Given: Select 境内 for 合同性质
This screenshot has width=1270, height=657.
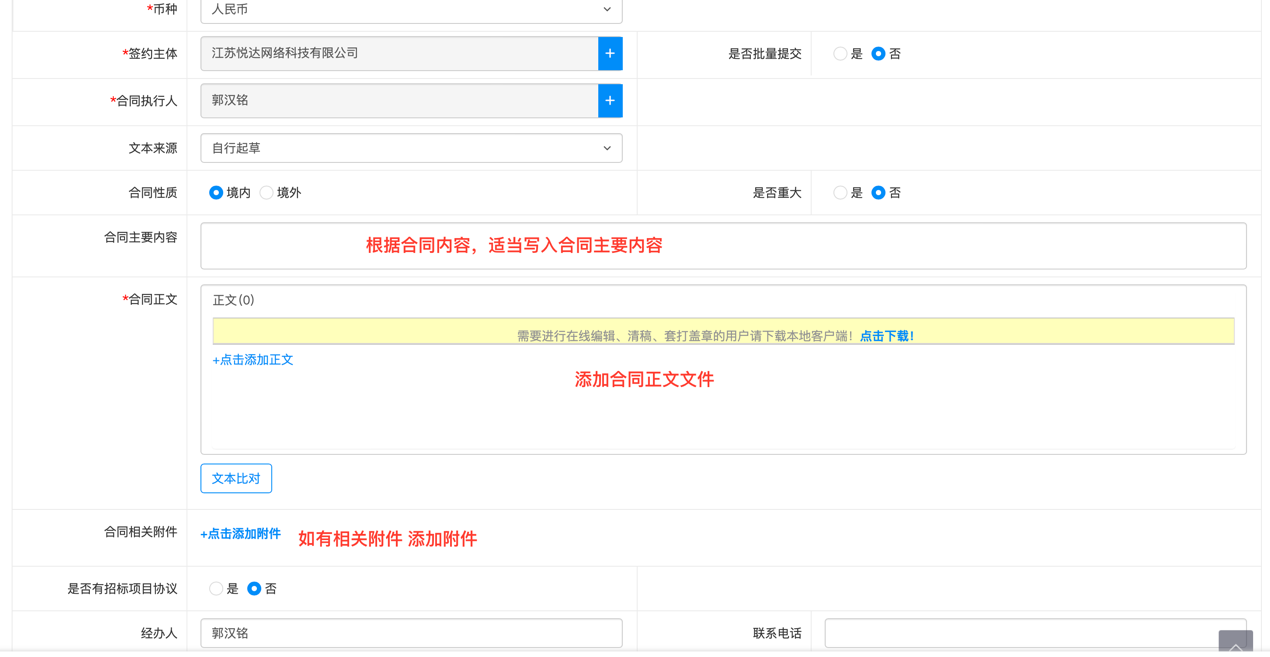Looking at the screenshot, I should [x=216, y=192].
